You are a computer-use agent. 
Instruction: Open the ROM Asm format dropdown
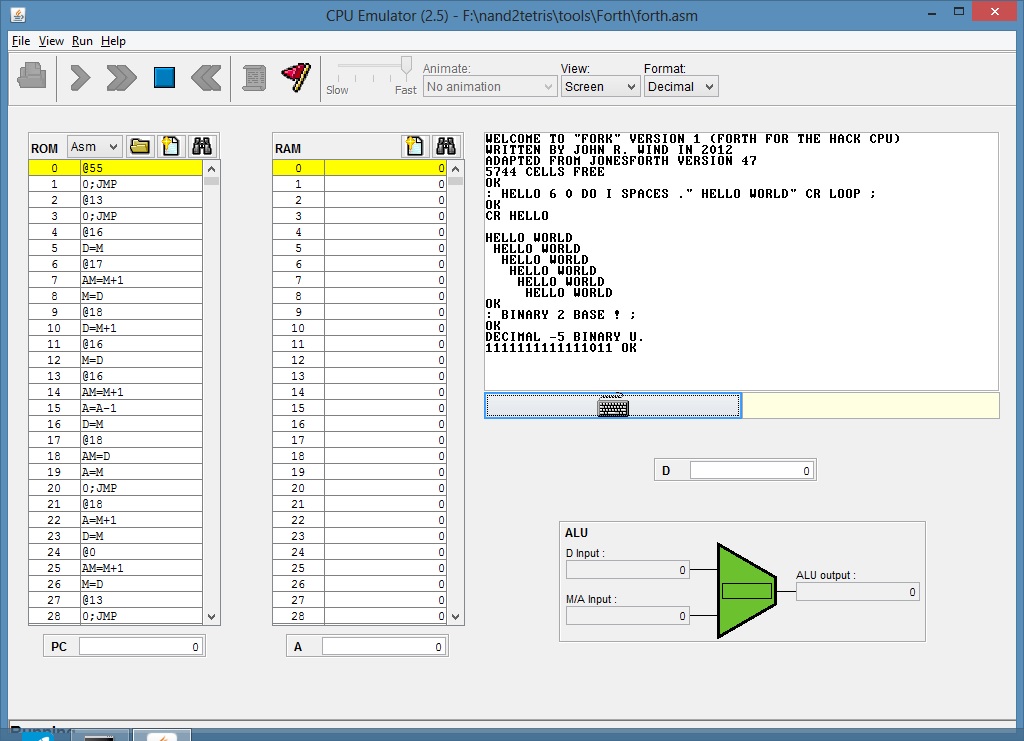pos(95,147)
